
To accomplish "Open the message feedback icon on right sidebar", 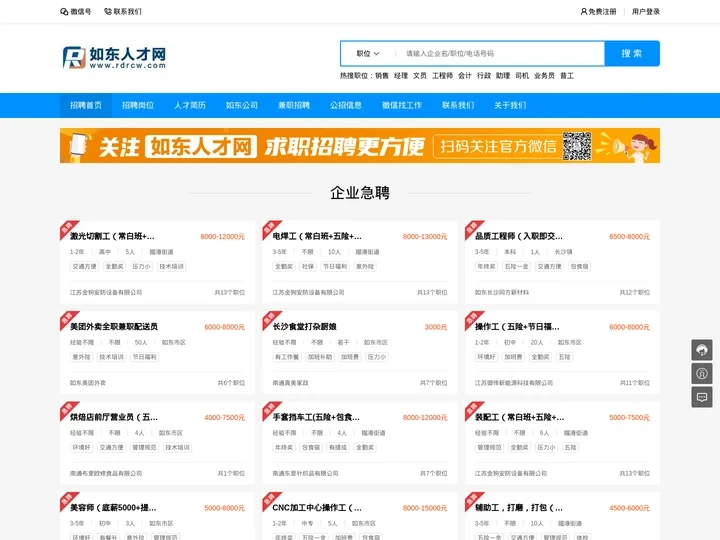I will pos(702,397).
